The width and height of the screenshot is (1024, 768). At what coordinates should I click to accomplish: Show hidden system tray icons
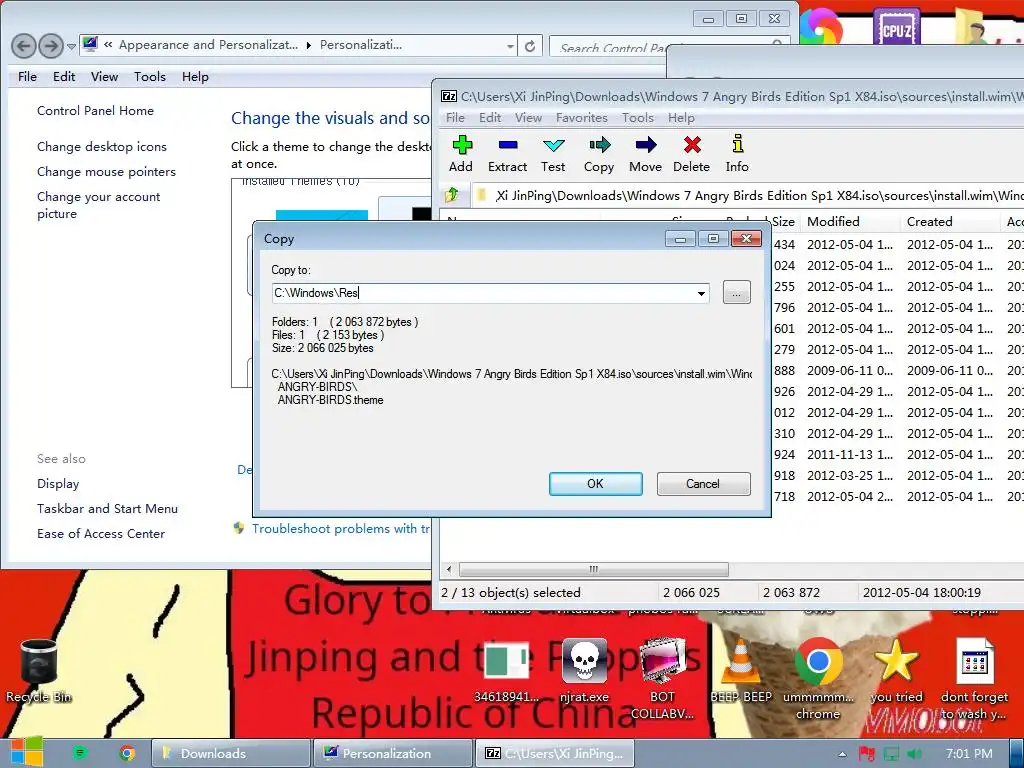pyautogui.click(x=842, y=754)
